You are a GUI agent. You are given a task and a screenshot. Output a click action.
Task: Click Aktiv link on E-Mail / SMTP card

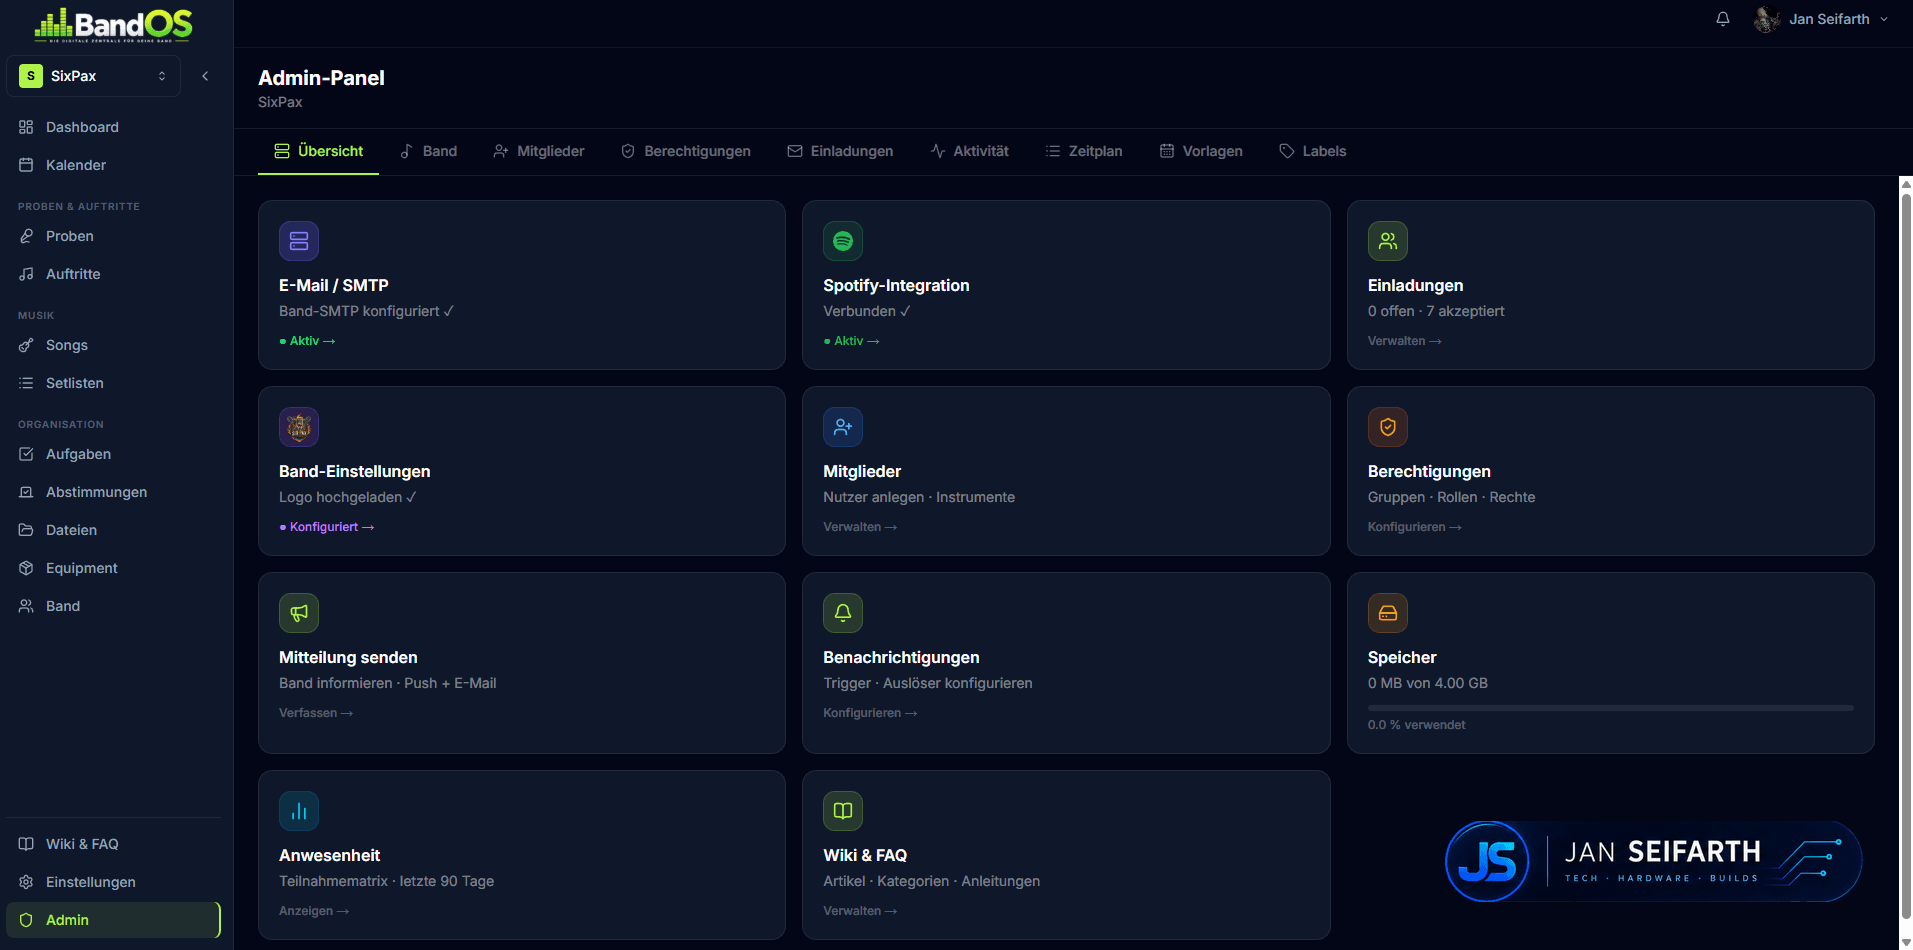[x=308, y=341]
